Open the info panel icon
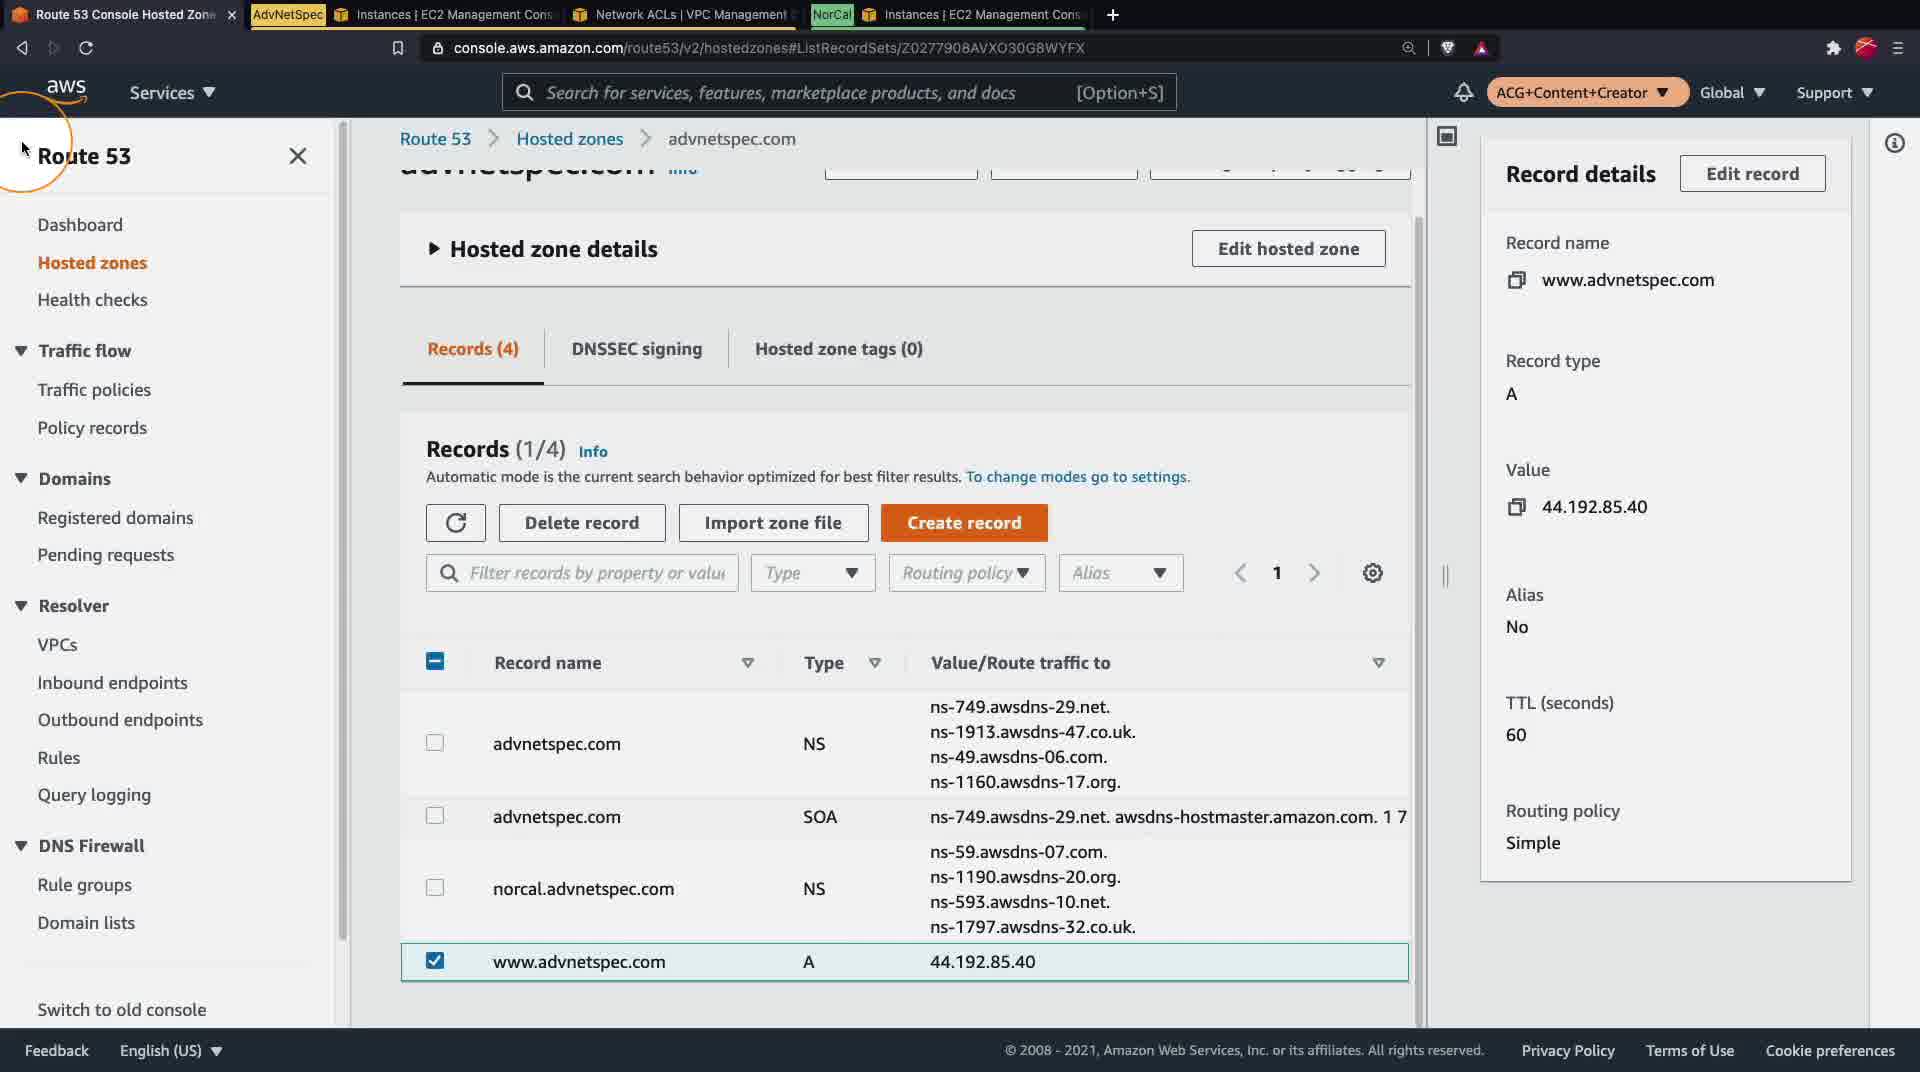The height and width of the screenshot is (1072, 1920). pos(1894,143)
